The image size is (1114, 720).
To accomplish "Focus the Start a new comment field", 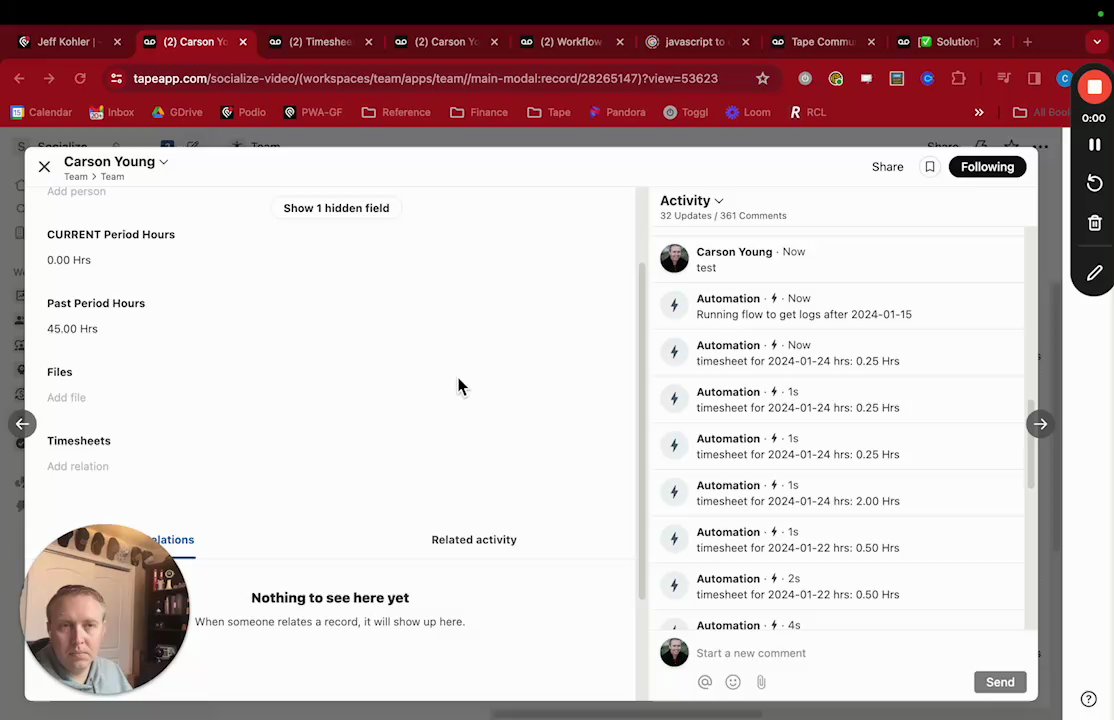I will (751, 653).
